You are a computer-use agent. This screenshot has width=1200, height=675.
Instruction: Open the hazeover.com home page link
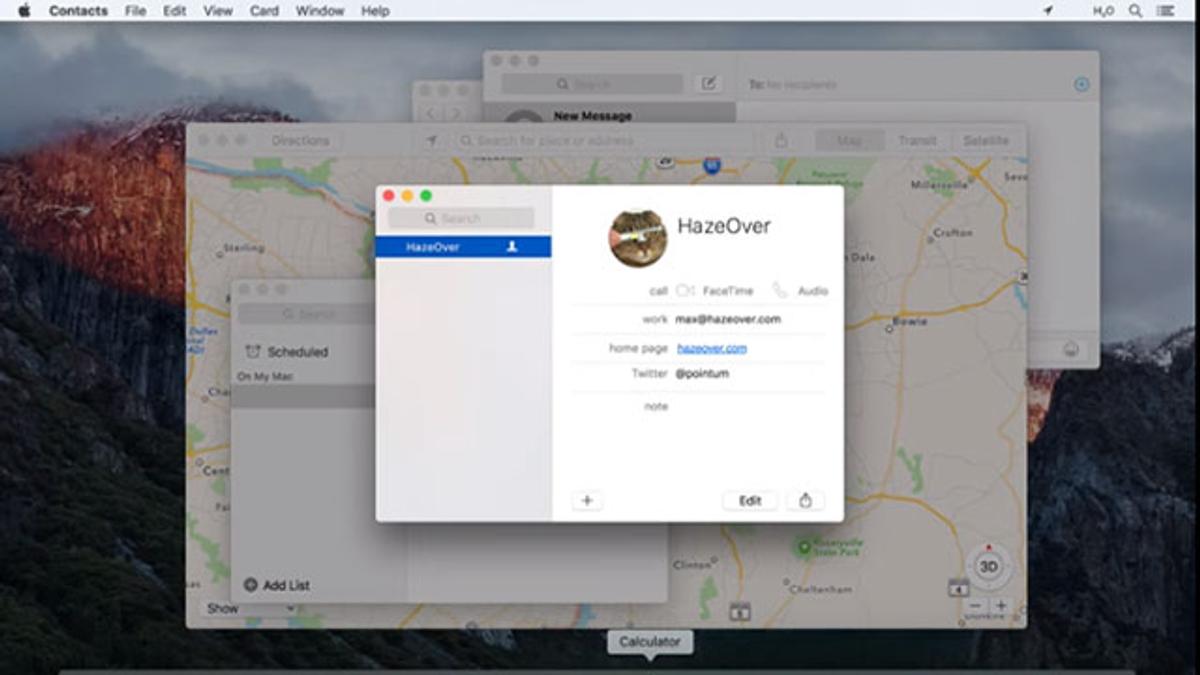[x=711, y=348]
